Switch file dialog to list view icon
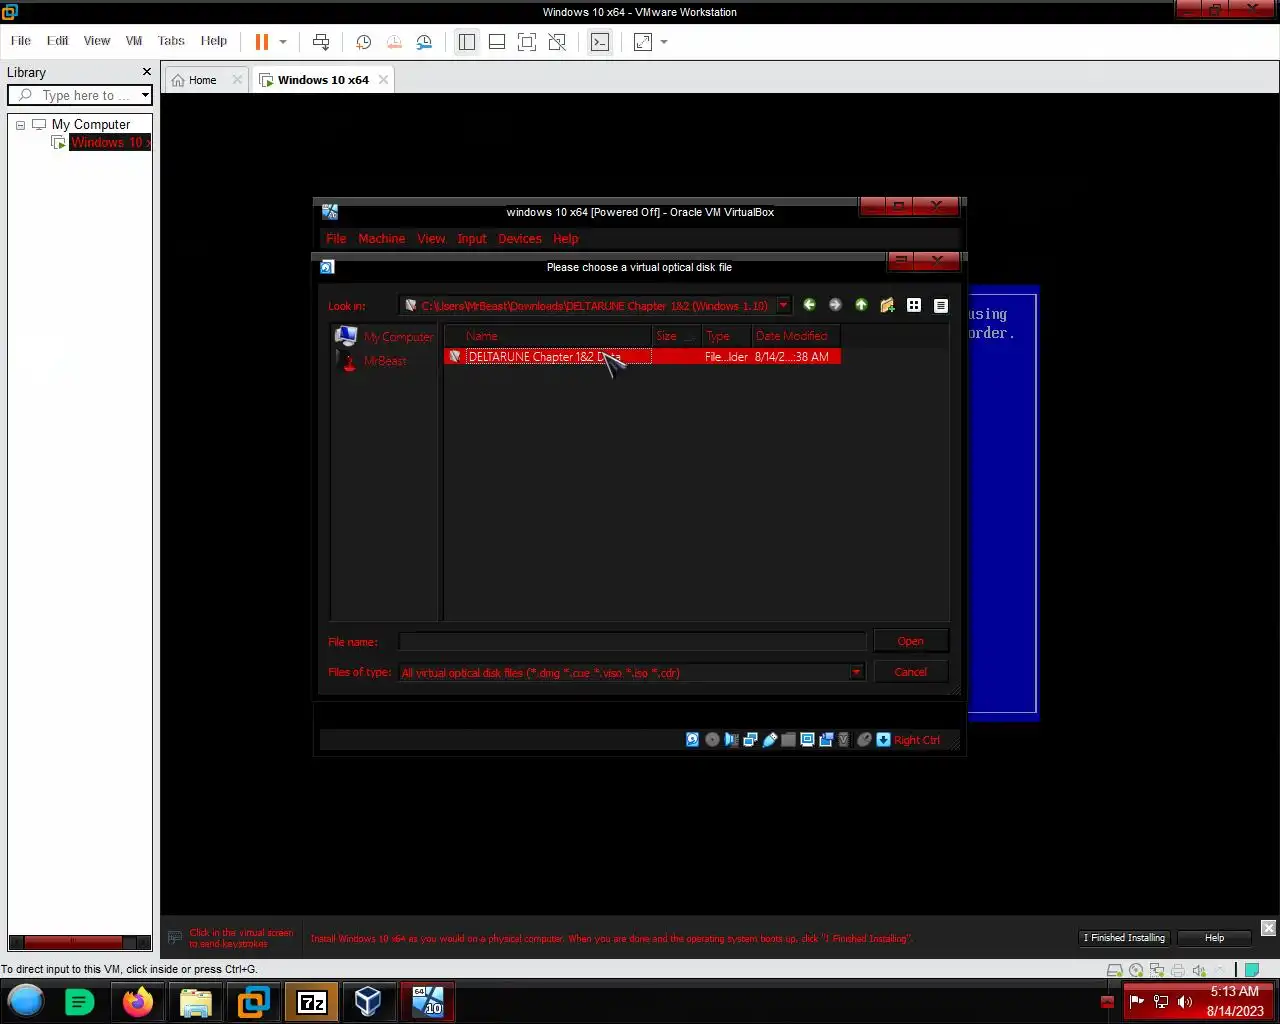This screenshot has width=1280, height=1024. (914, 305)
